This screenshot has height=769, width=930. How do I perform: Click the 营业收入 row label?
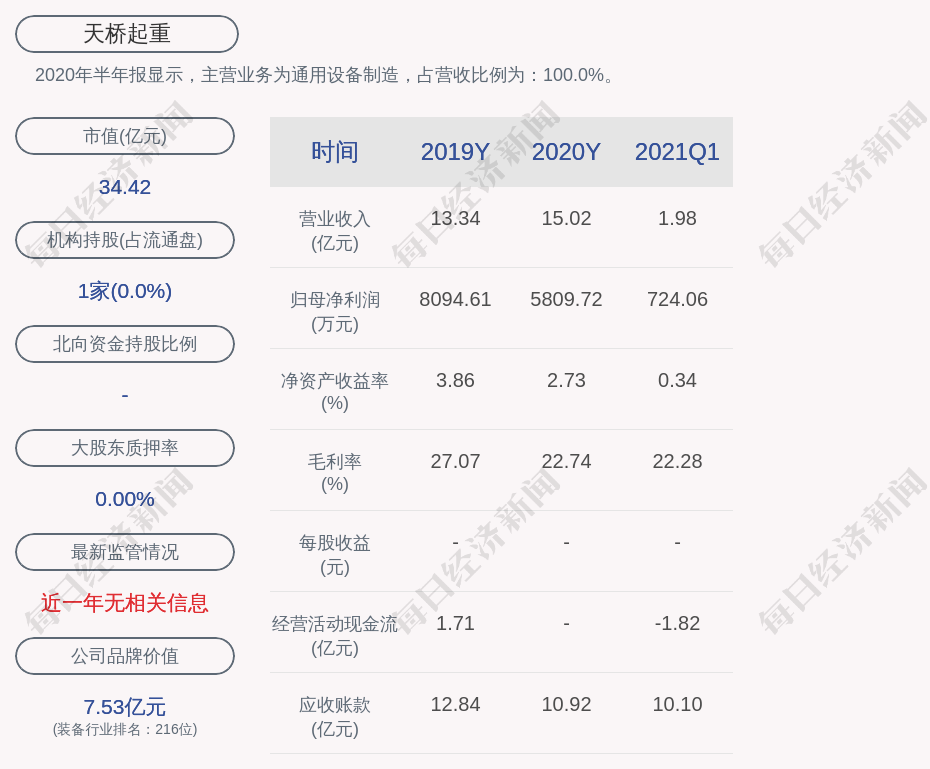point(335,231)
